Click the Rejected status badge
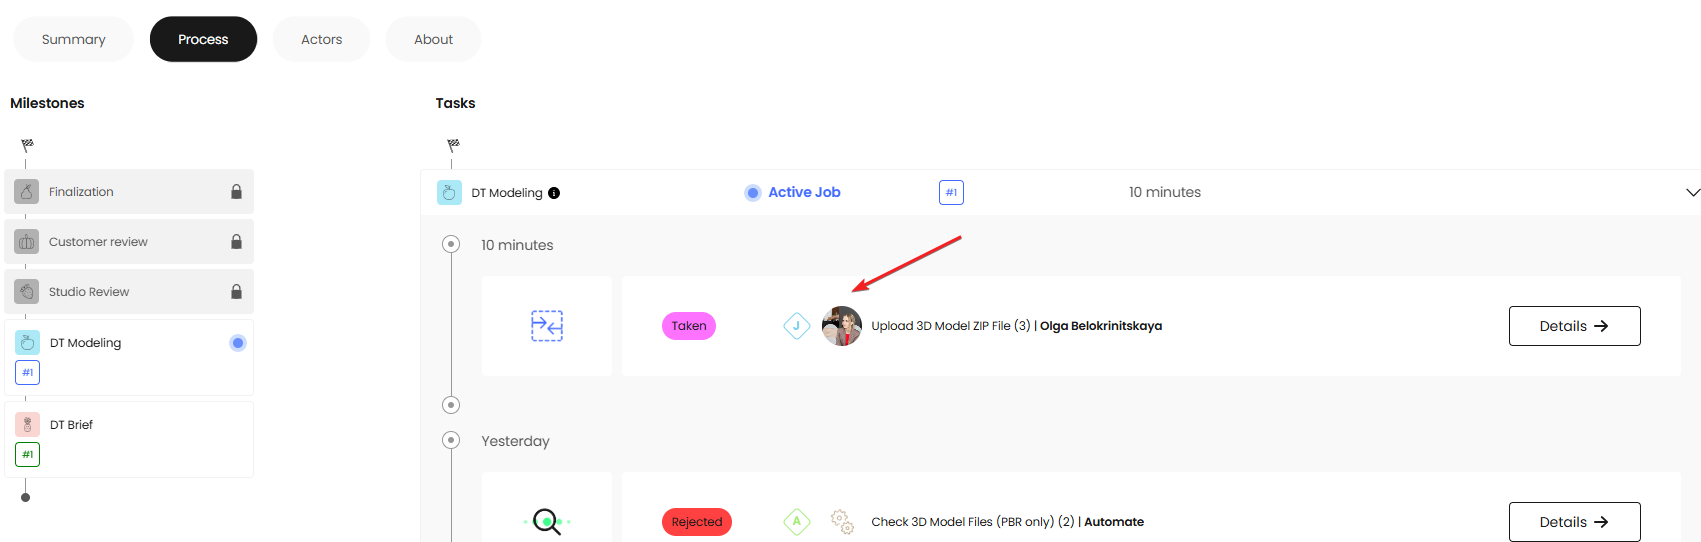This screenshot has width=1701, height=542. 697,522
